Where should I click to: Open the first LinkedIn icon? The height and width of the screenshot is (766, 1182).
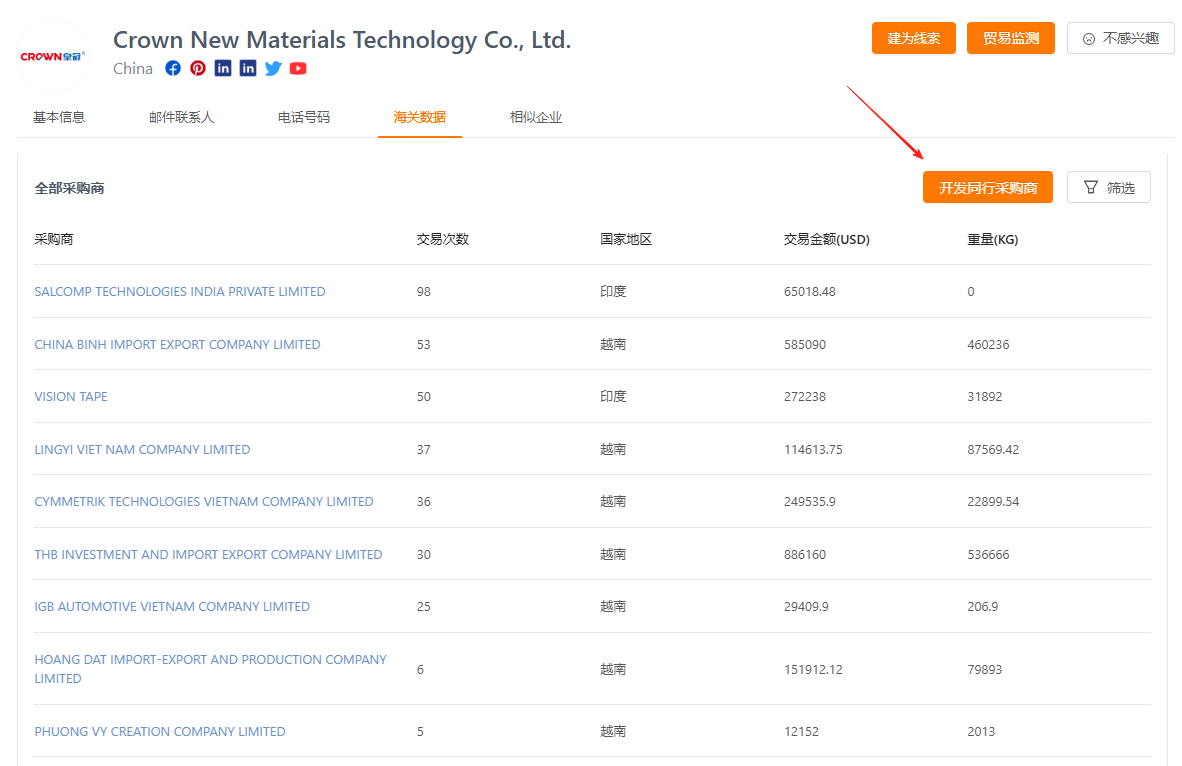click(223, 69)
